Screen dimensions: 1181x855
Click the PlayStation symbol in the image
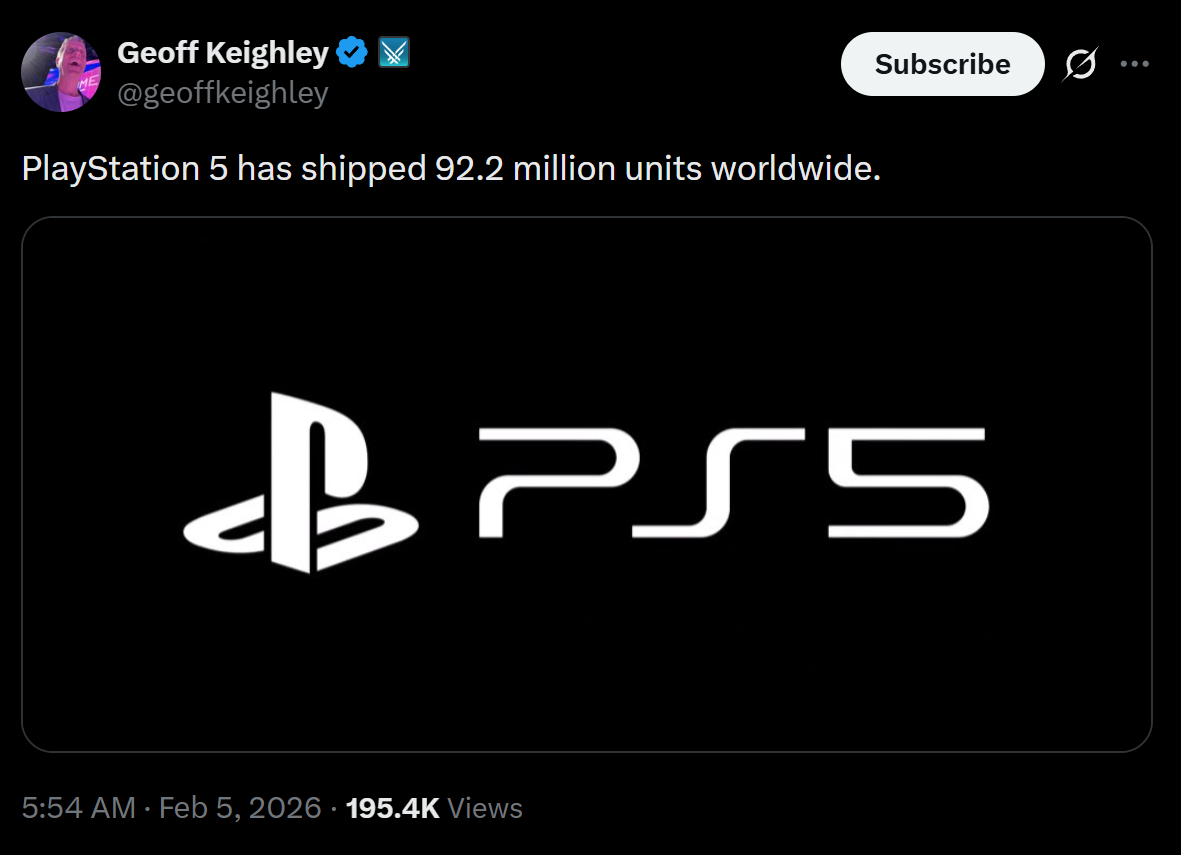[301, 483]
